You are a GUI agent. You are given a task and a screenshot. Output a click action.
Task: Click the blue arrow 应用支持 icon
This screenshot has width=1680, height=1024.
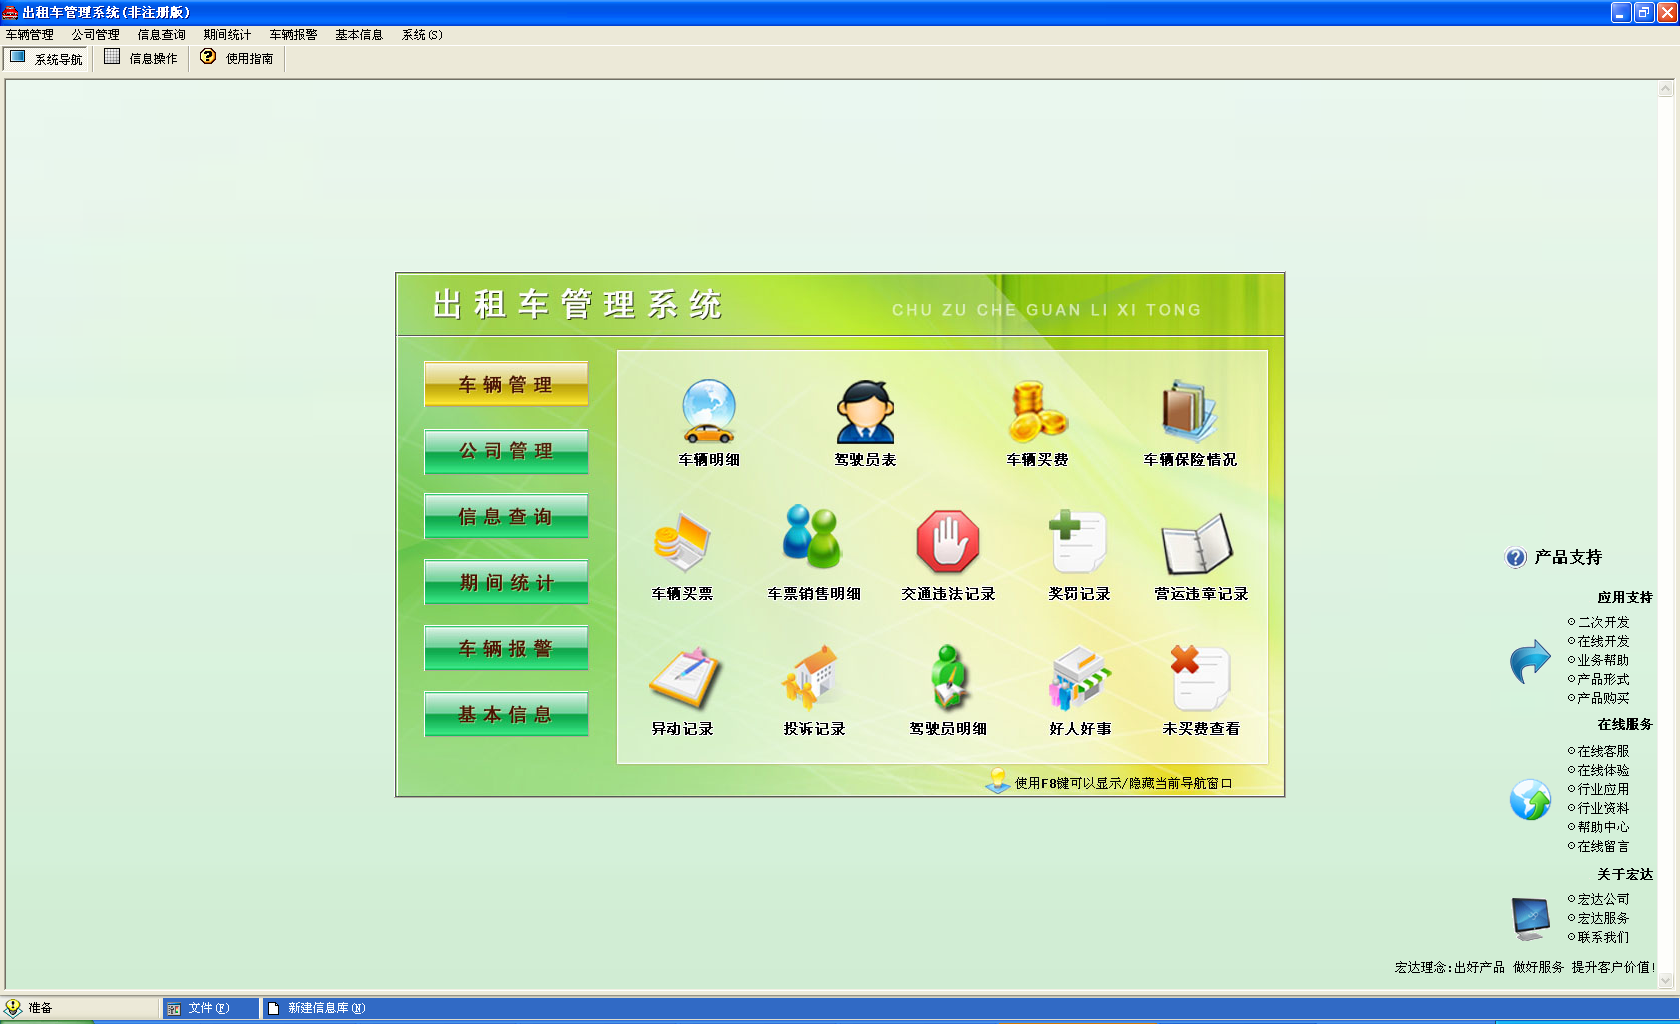tap(1530, 662)
